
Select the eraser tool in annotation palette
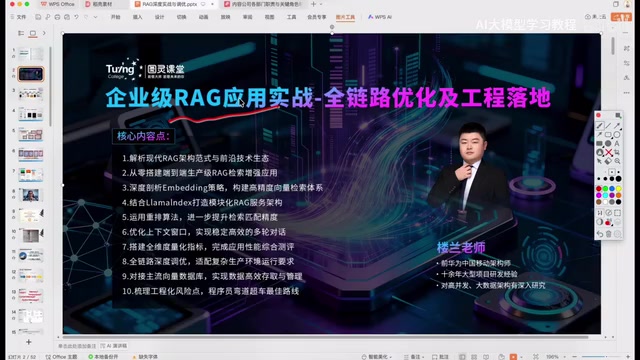coord(609,161)
